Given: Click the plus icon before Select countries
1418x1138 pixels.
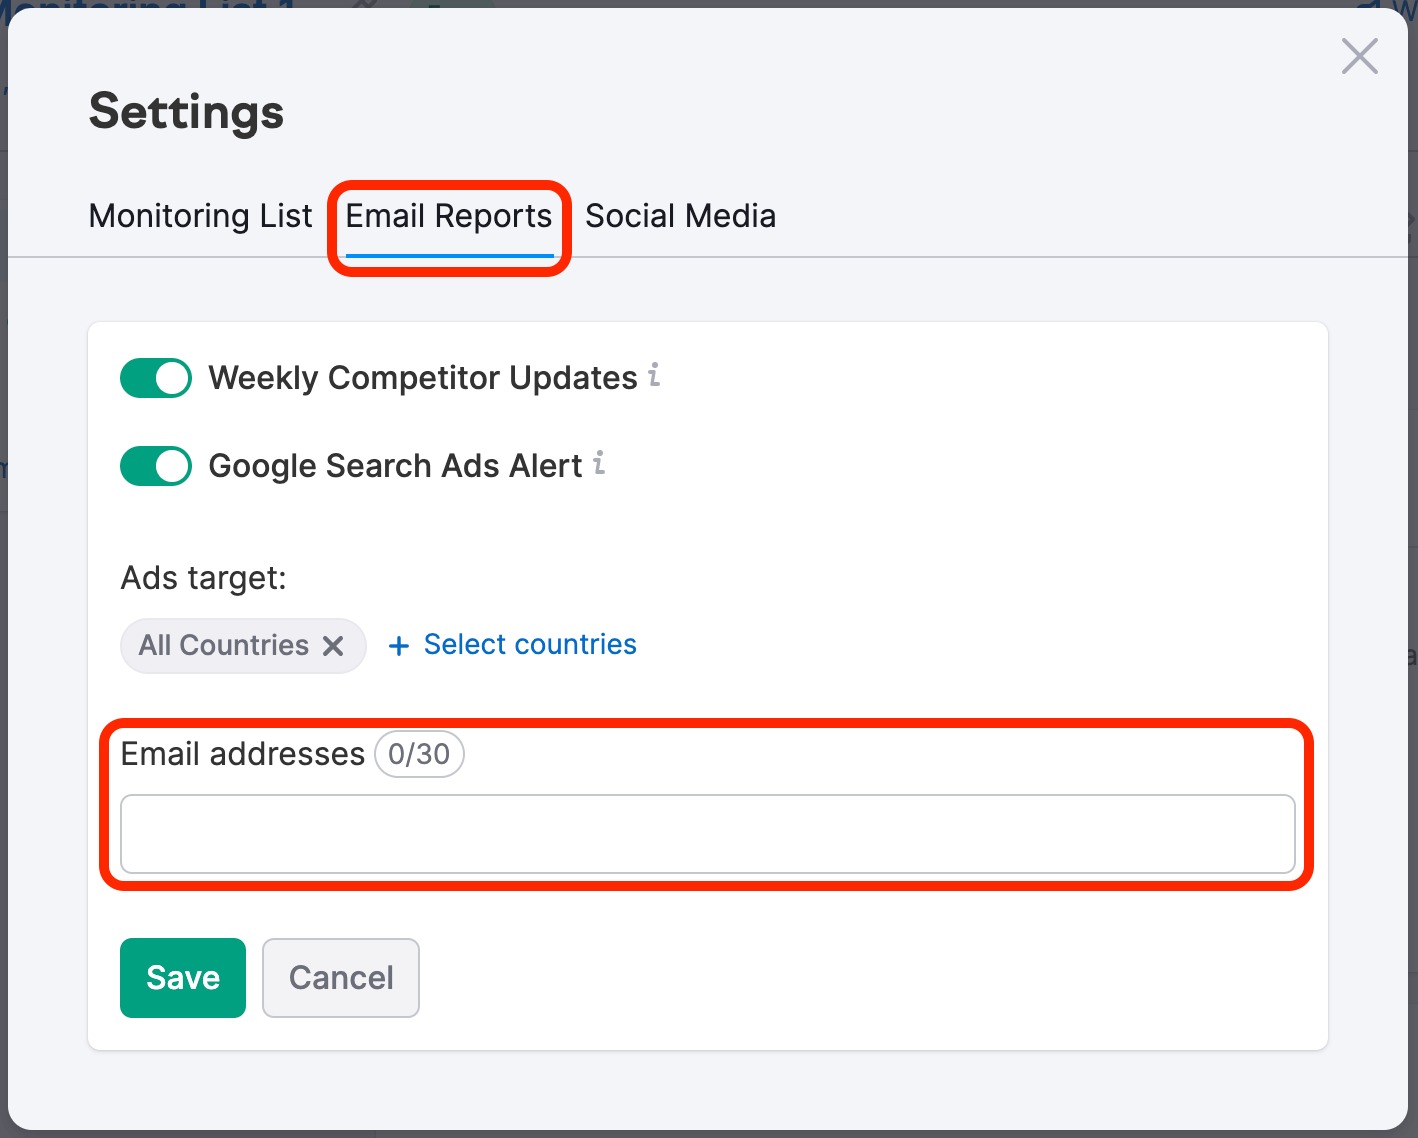Looking at the screenshot, I should (x=399, y=646).
